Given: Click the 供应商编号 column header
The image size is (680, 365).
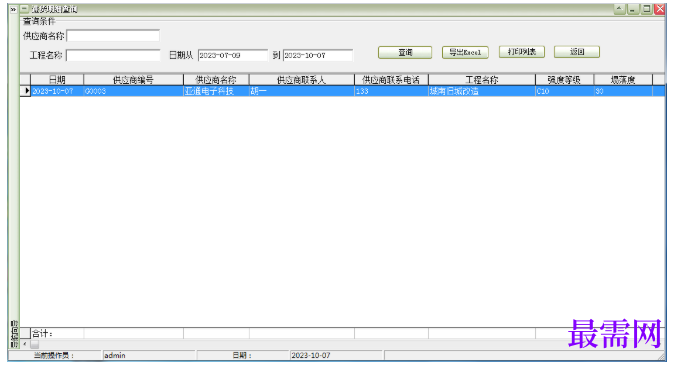Looking at the screenshot, I should pyautogui.click(x=134, y=80).
